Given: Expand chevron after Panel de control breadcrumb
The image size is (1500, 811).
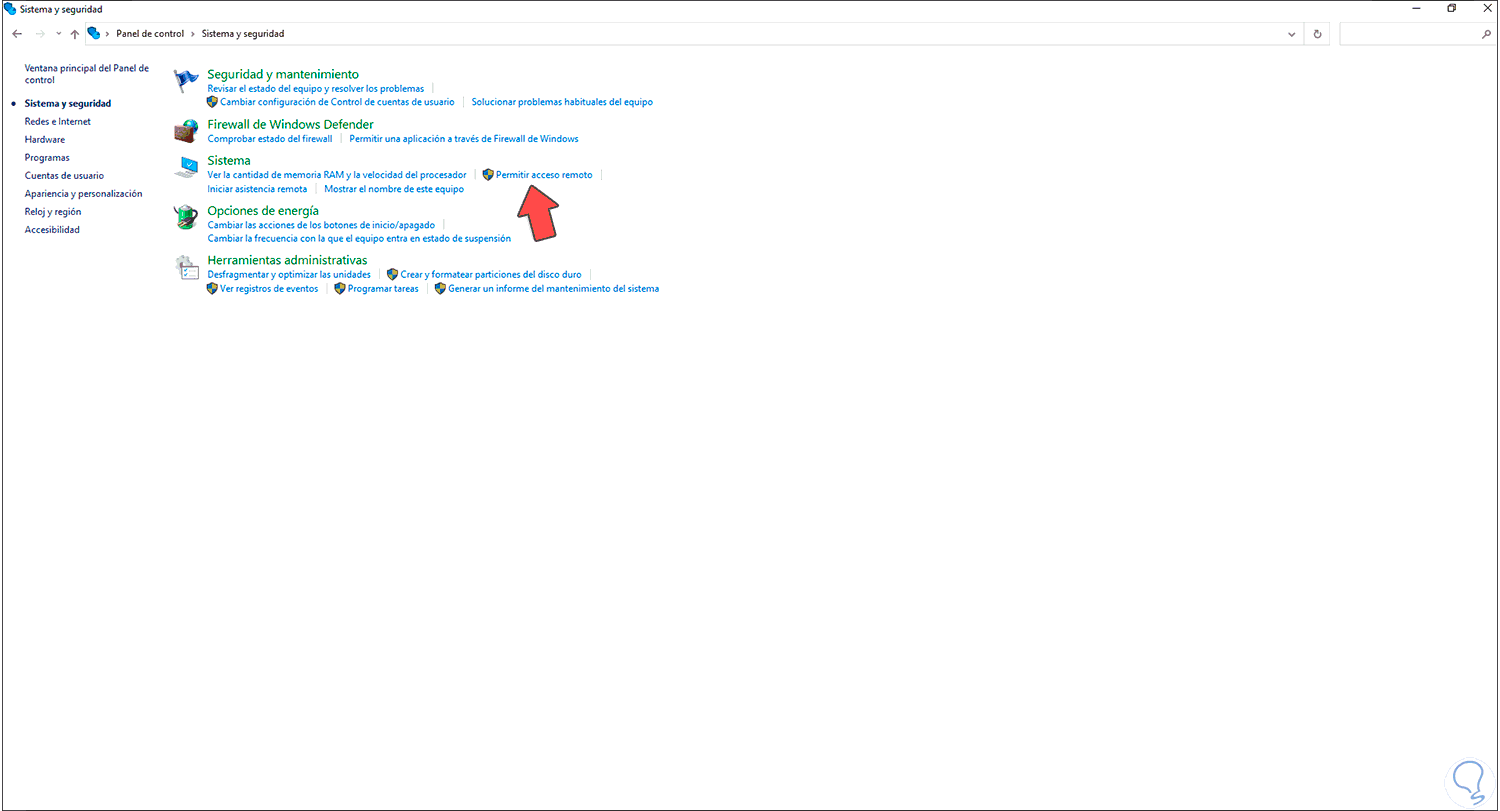Looking at the screenshot, I should coord(193,34).
